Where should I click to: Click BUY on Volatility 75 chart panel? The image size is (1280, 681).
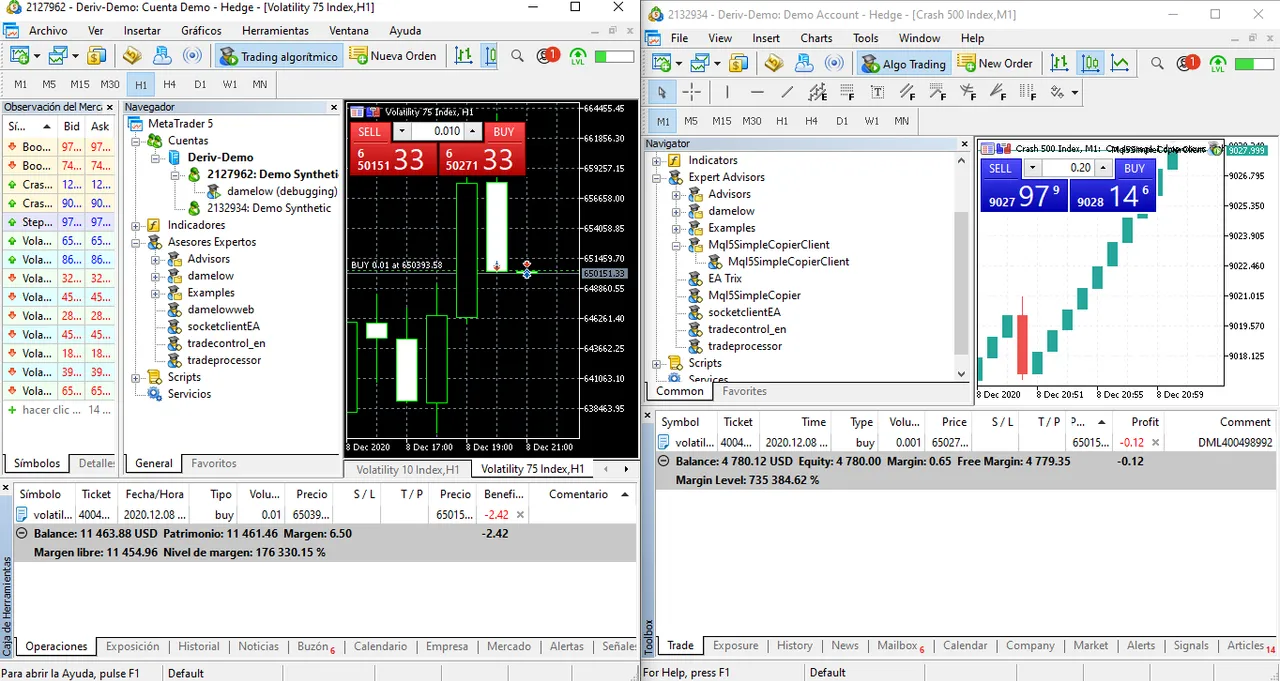[x=504, y=132]
